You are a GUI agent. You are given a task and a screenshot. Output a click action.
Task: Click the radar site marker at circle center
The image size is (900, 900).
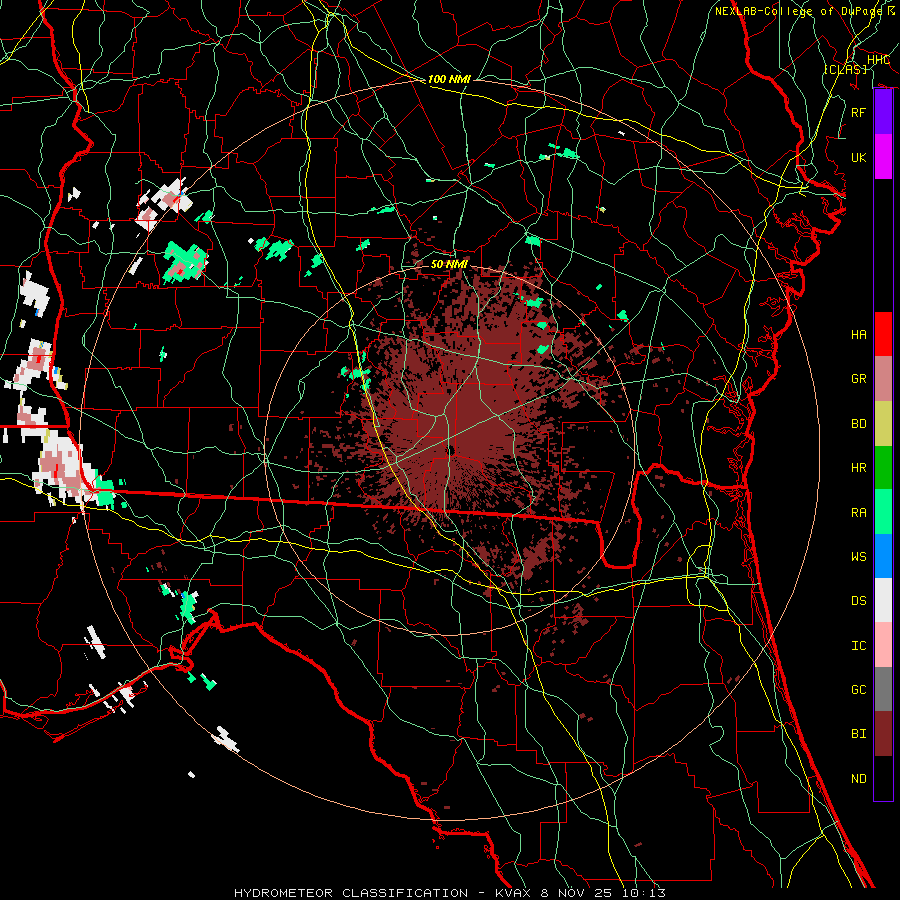click(x=451, y=451)
